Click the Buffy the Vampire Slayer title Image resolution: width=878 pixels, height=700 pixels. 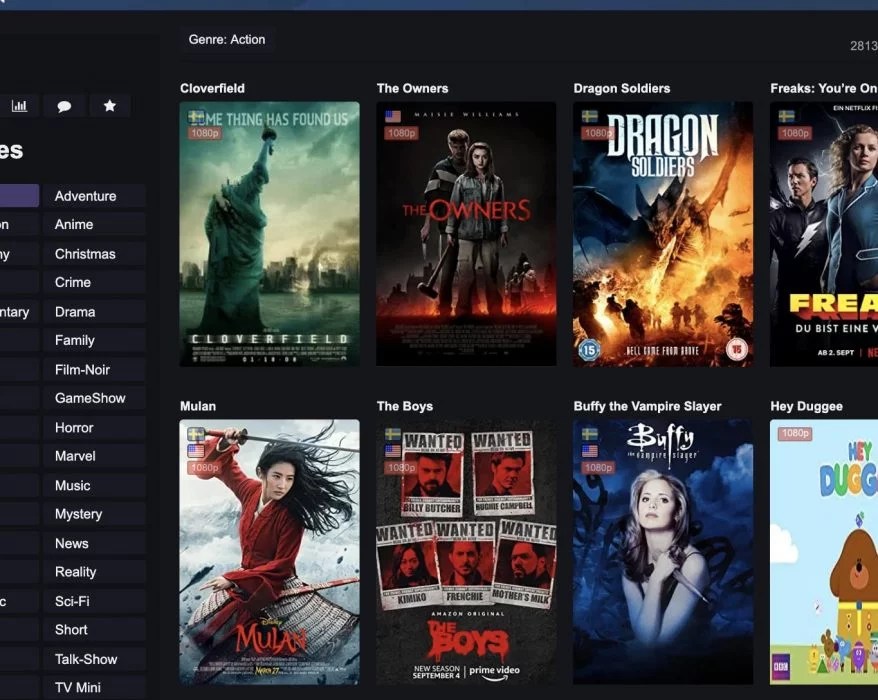point(647,407)
